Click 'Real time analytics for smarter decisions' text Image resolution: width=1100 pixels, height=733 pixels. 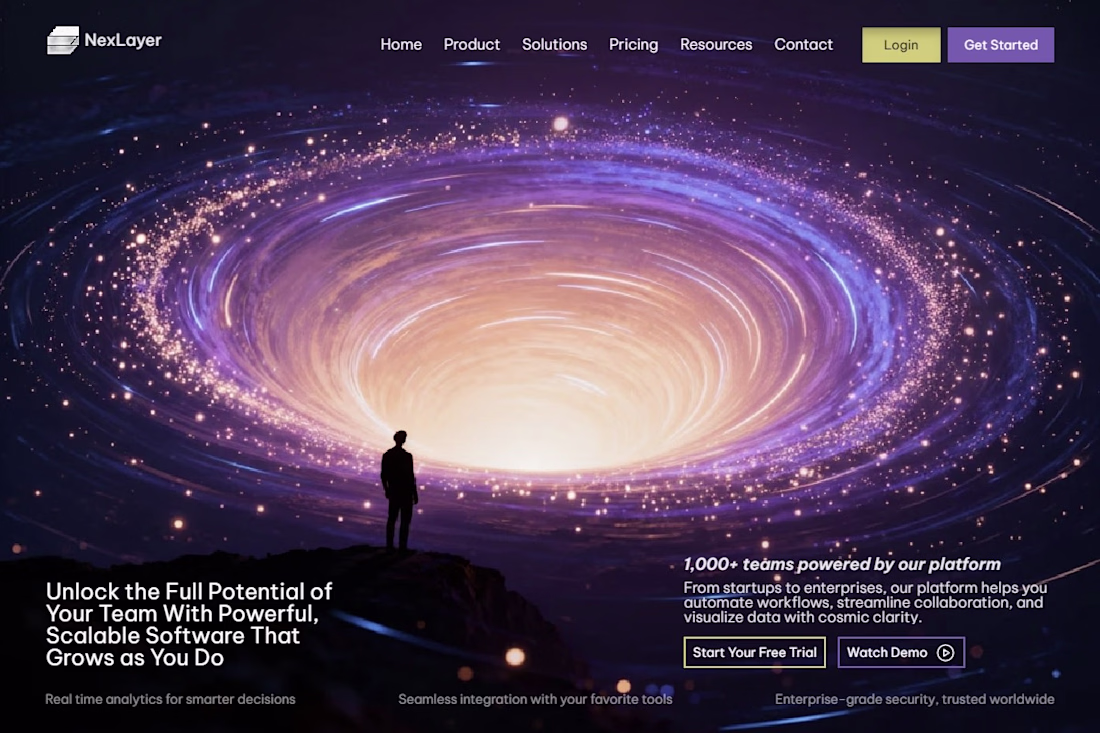click(170, 699)
